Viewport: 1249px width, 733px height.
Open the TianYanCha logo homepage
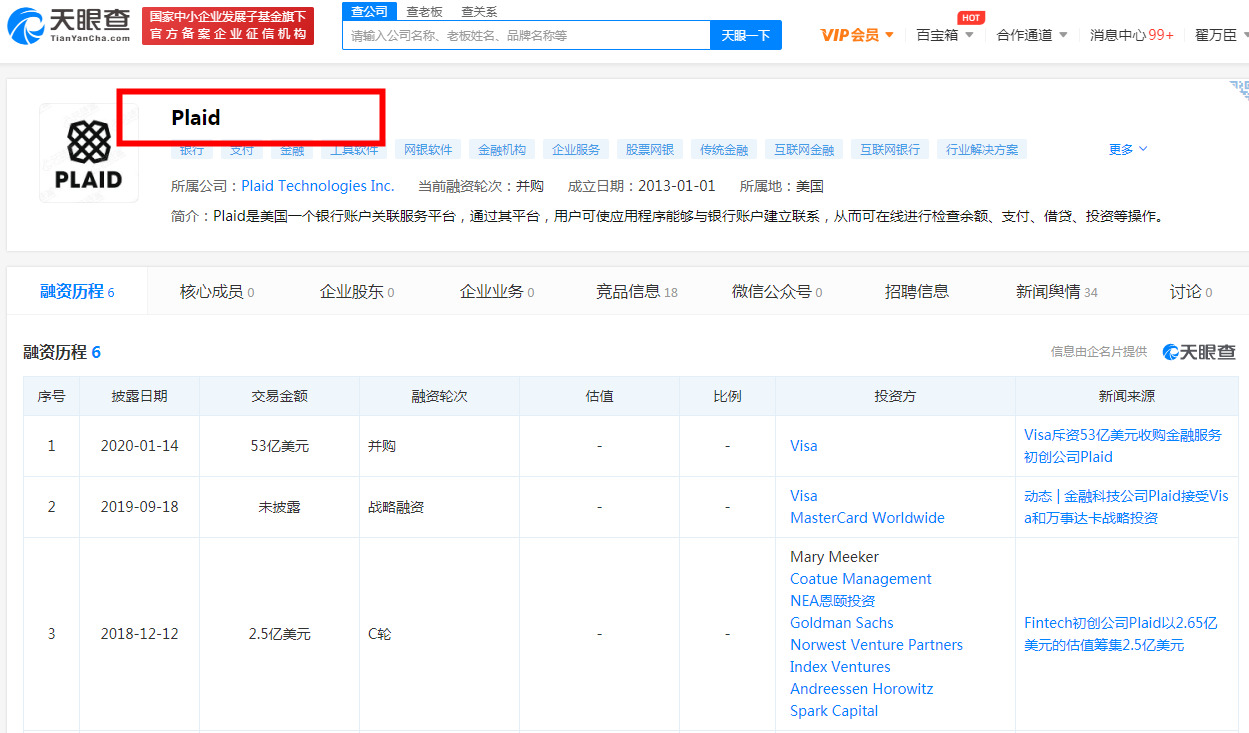[x=69, y=26]
